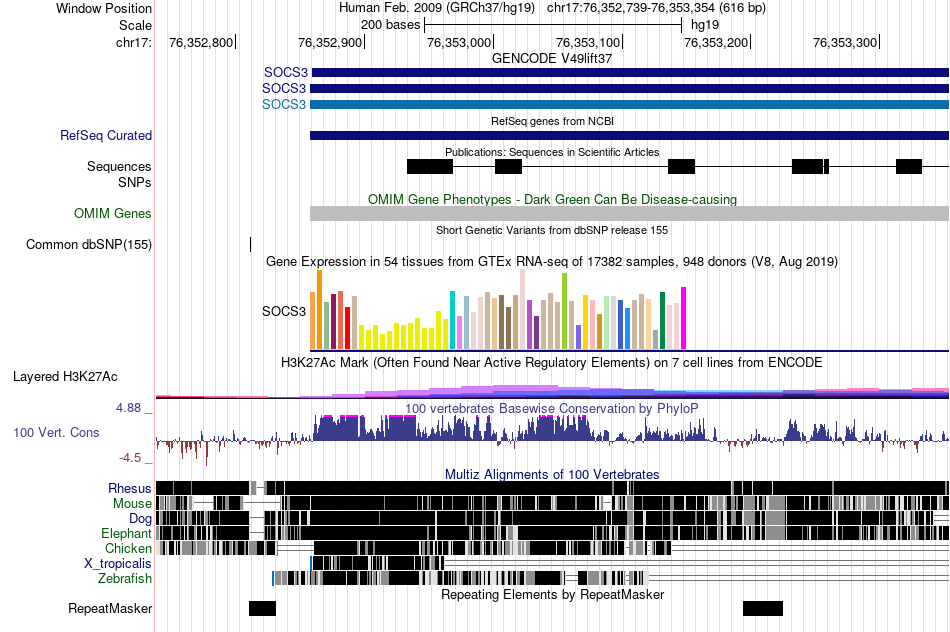Click the first dark-blue SOCS3 GENCODE transcript label
The height and width of the screenshot is (632, 950).
(x=286, y=72)
